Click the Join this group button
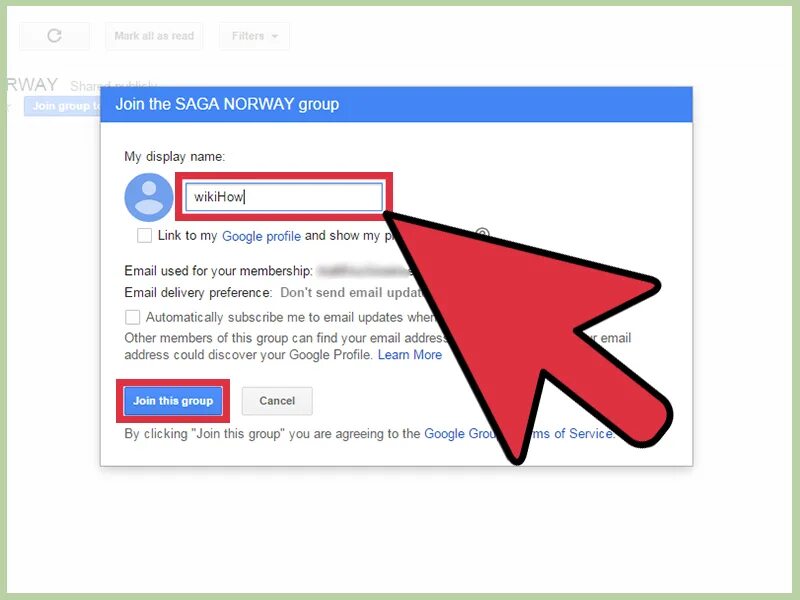This screenshot has width=800, height=600. (x=173, y=401)
